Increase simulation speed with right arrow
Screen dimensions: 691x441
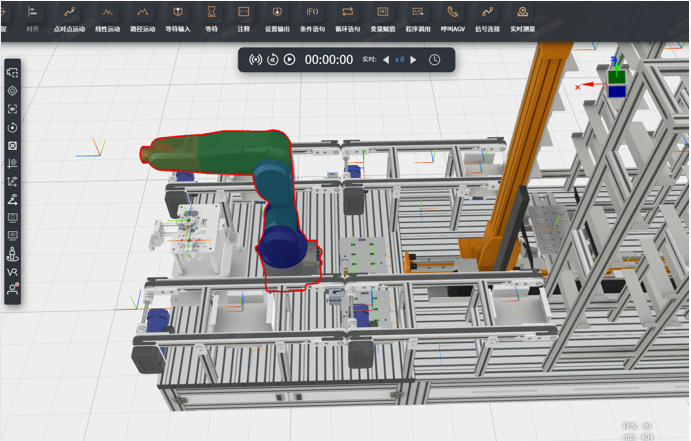click(413, 60)
